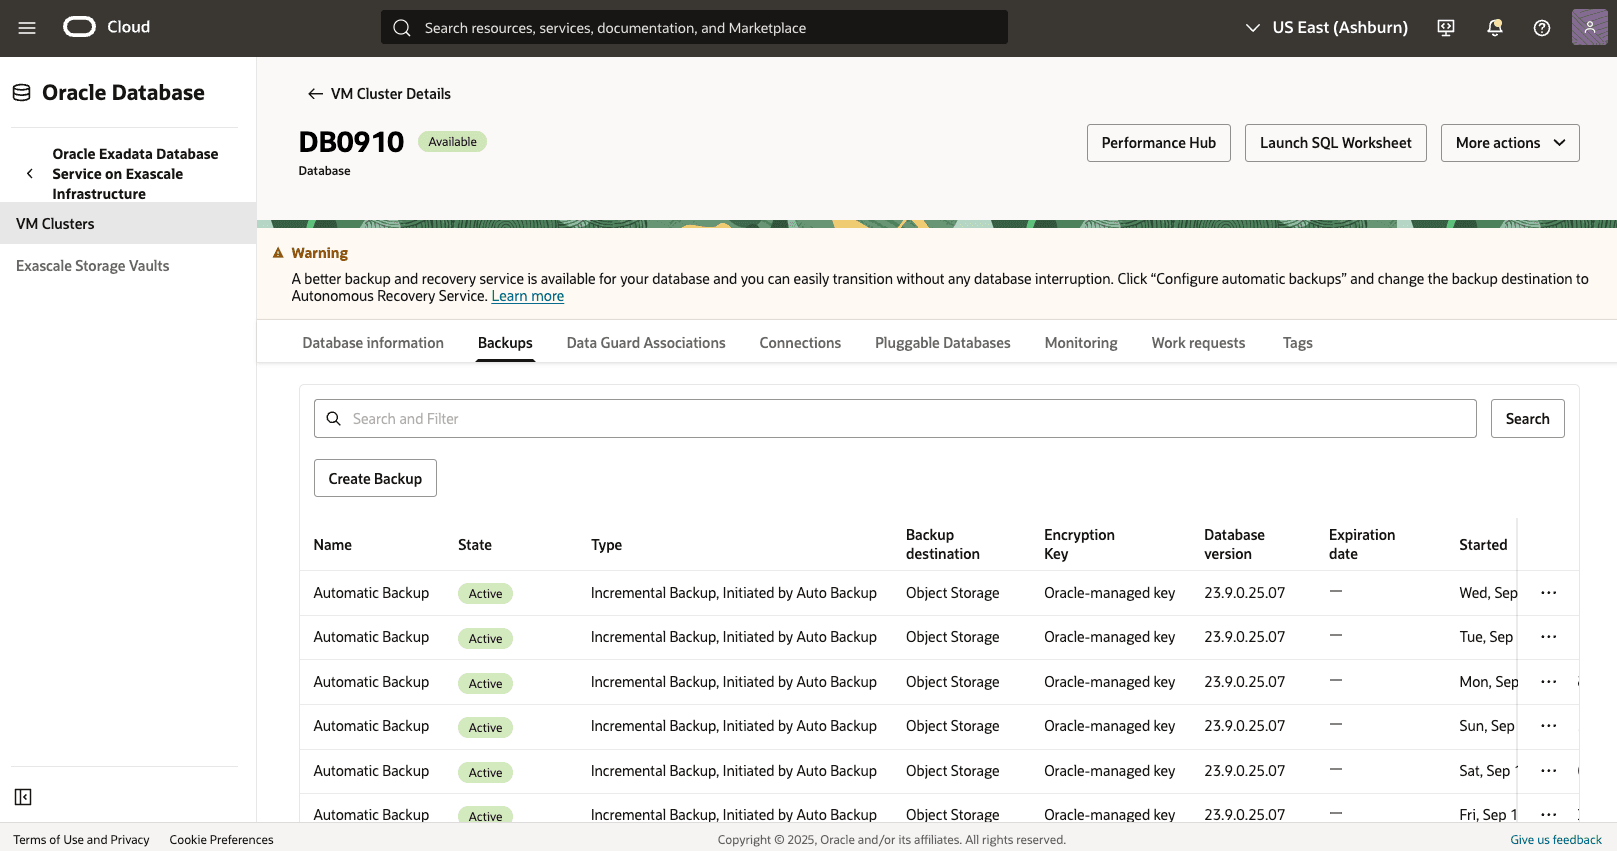1617x851 pixels.
Task: Click the Encryption Key column header
Action: pos(1079,544)
